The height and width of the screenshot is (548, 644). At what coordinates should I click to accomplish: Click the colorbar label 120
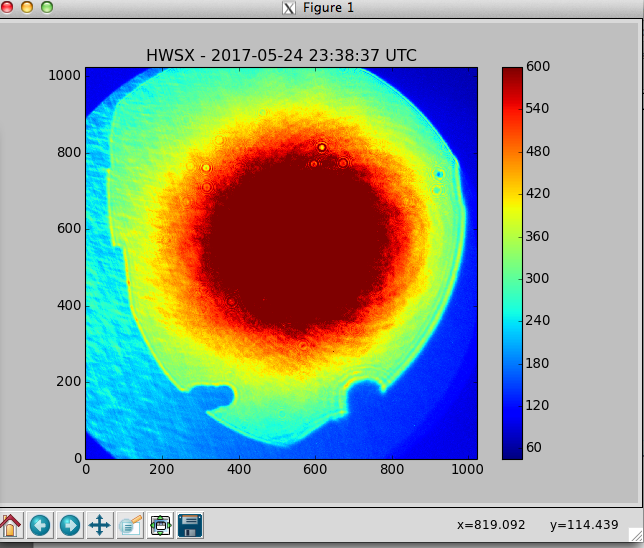538,405
